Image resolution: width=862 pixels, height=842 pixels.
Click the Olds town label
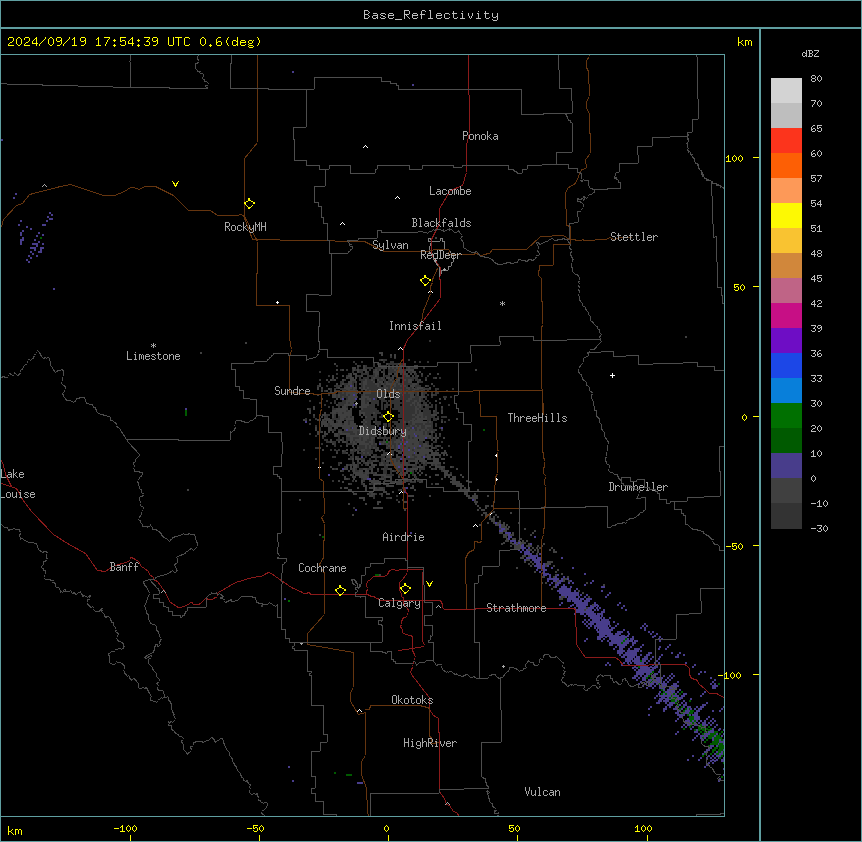pos(388,394)
